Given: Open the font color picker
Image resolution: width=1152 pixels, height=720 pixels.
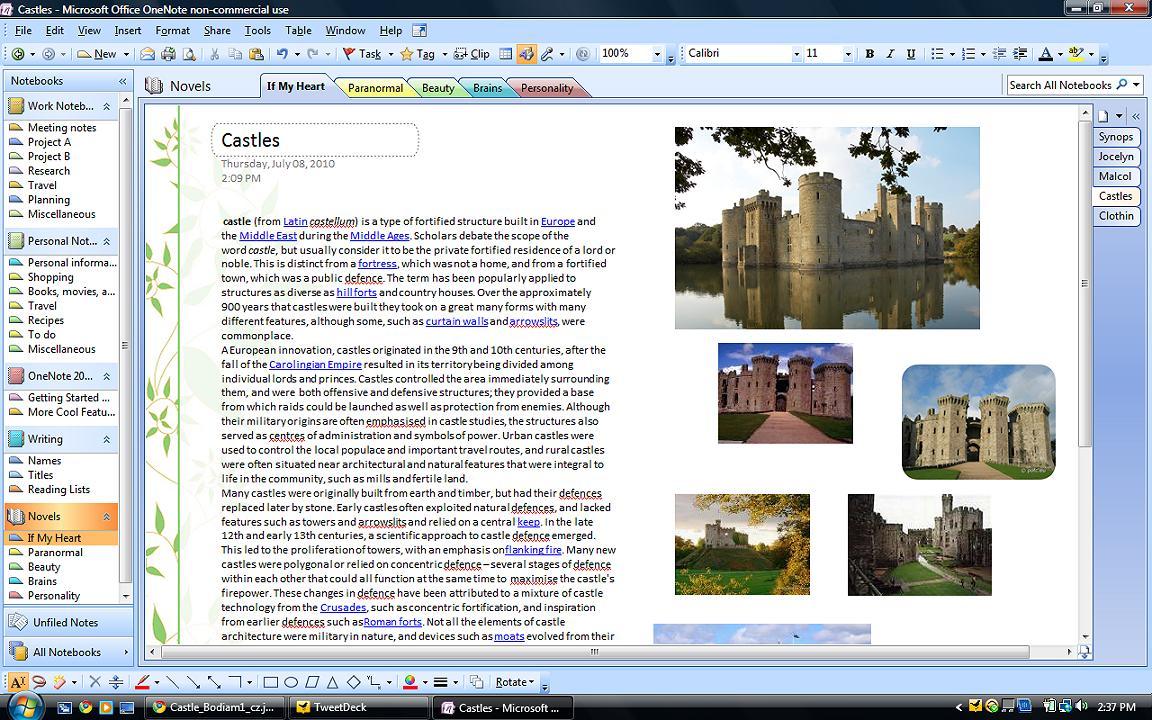Looking at the screenshot, I should point(1046,53).
